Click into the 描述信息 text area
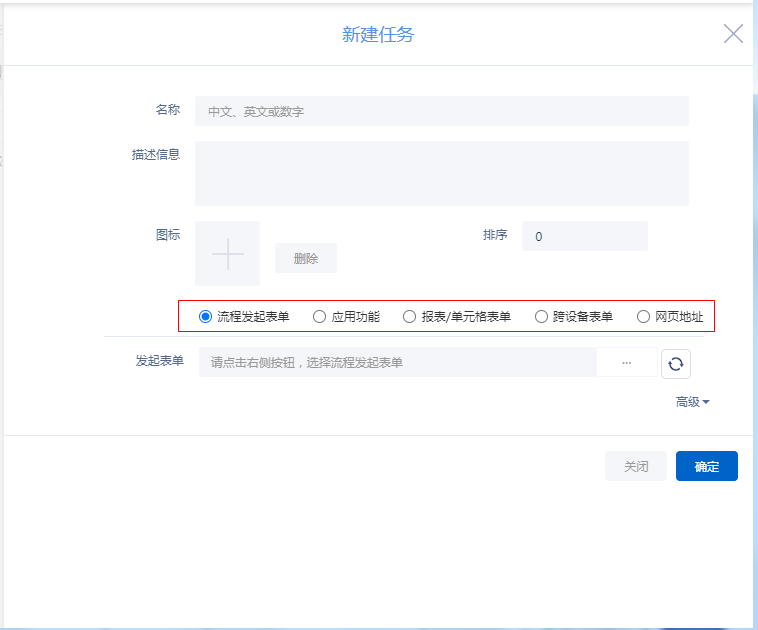This screenshot has width=758, height=630. 441,173
